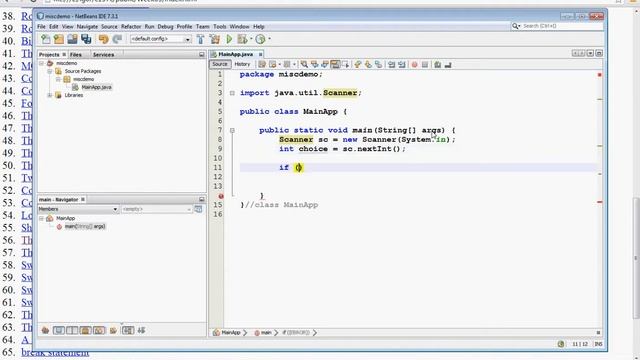640x360 pixels.
Task: Open the File menu
Action: click(41, 27)
